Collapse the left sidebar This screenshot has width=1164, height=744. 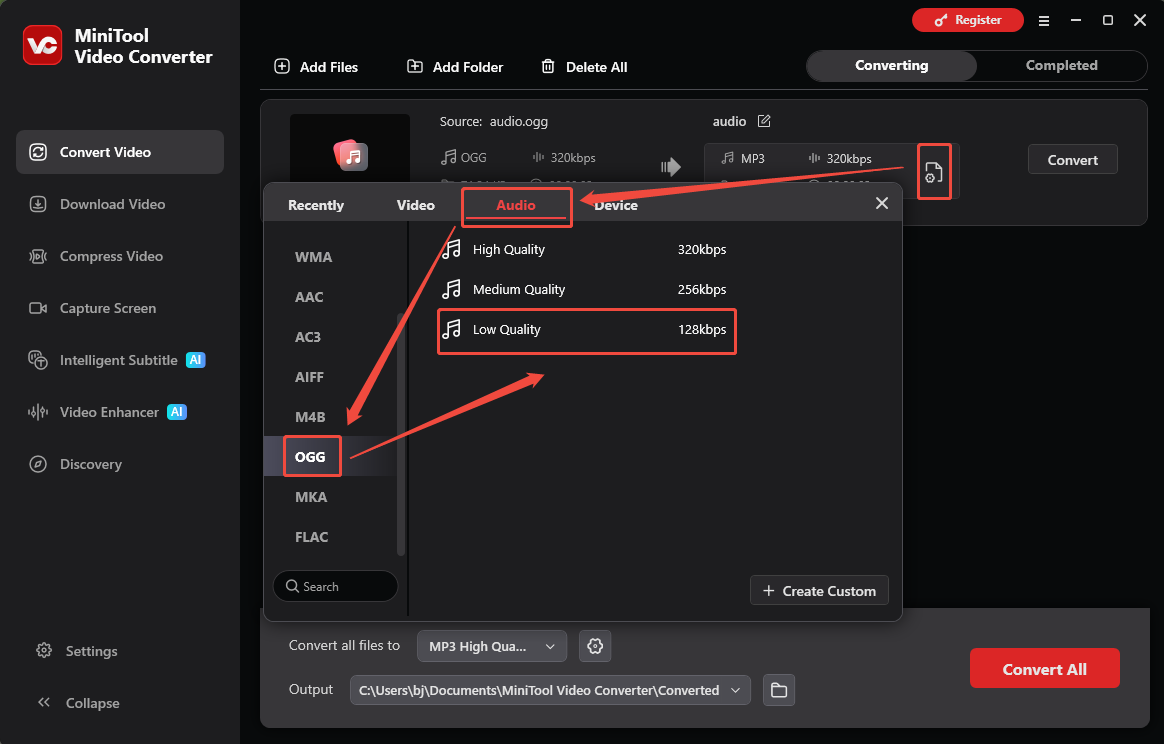[x=78, y=703]
